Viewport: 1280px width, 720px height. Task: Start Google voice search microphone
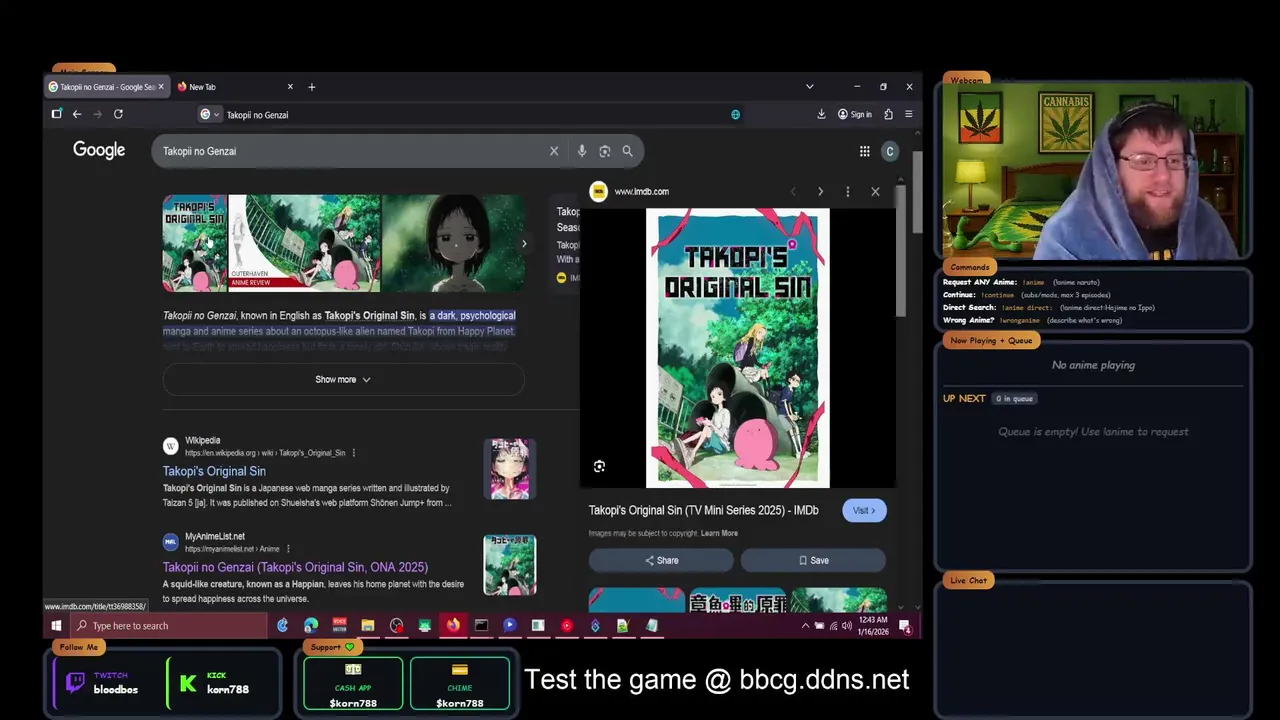(x=581, y=151)
